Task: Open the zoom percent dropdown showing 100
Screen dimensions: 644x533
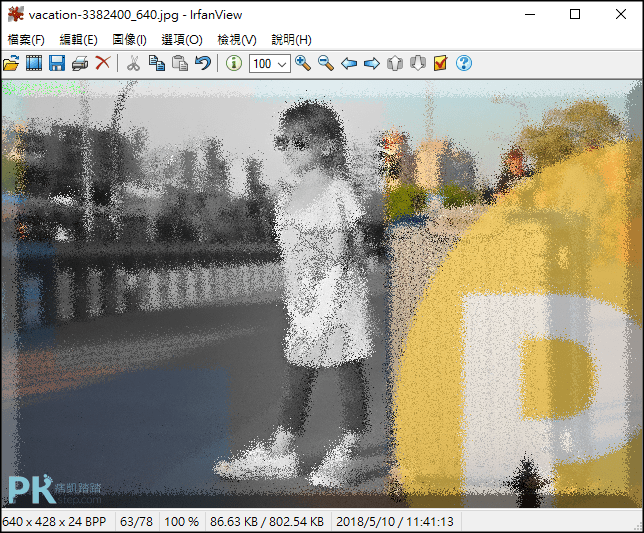Action: tap(269, 64)
